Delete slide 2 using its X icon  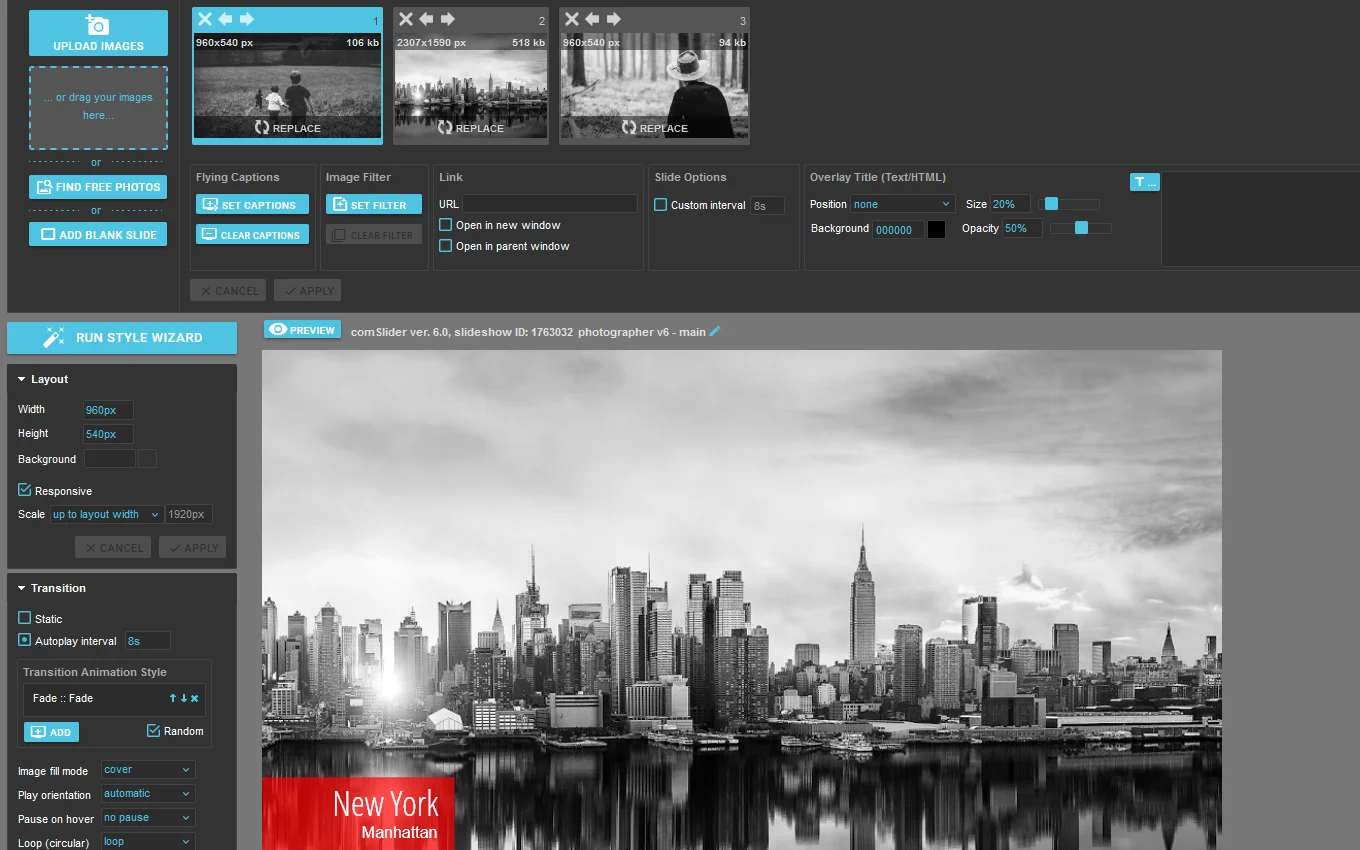pos(405,19)
